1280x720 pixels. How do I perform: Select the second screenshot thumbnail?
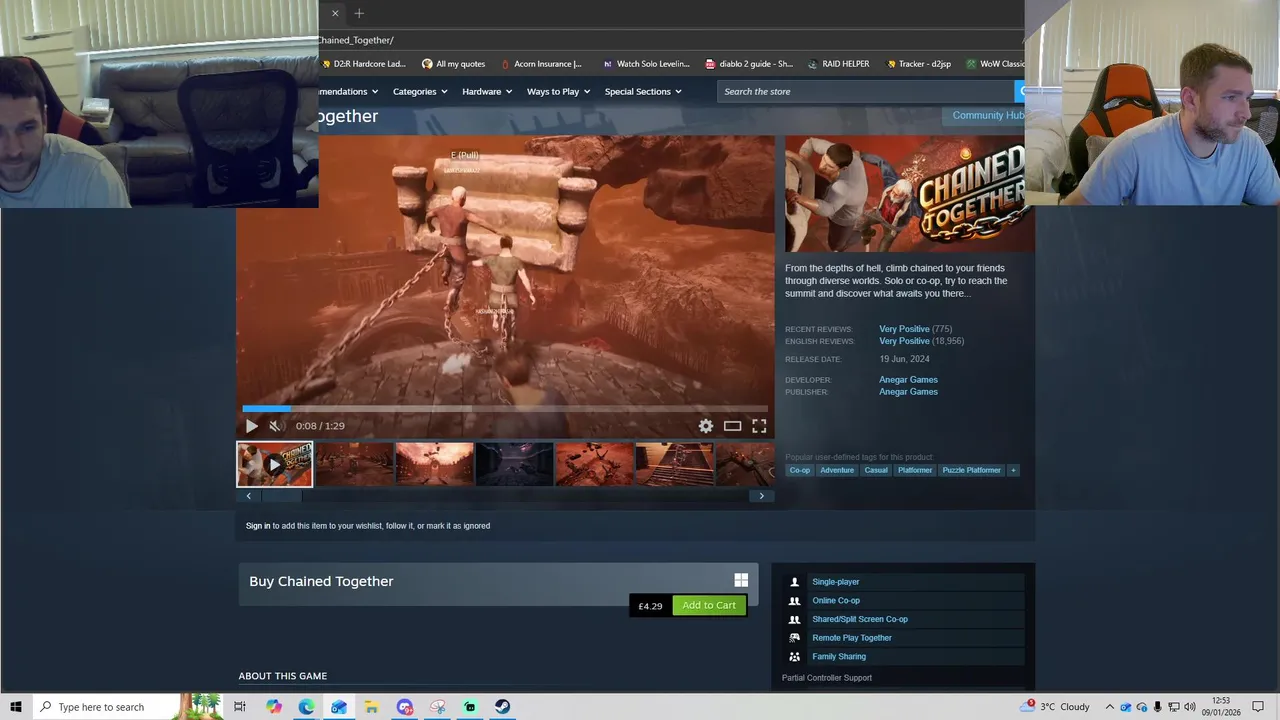point(355,464)
